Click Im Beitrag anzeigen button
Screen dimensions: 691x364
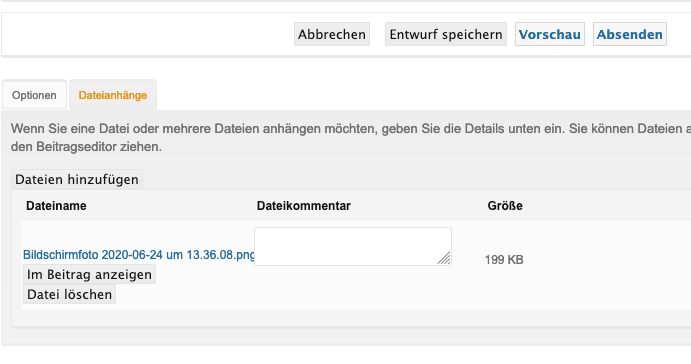[89, 274]
